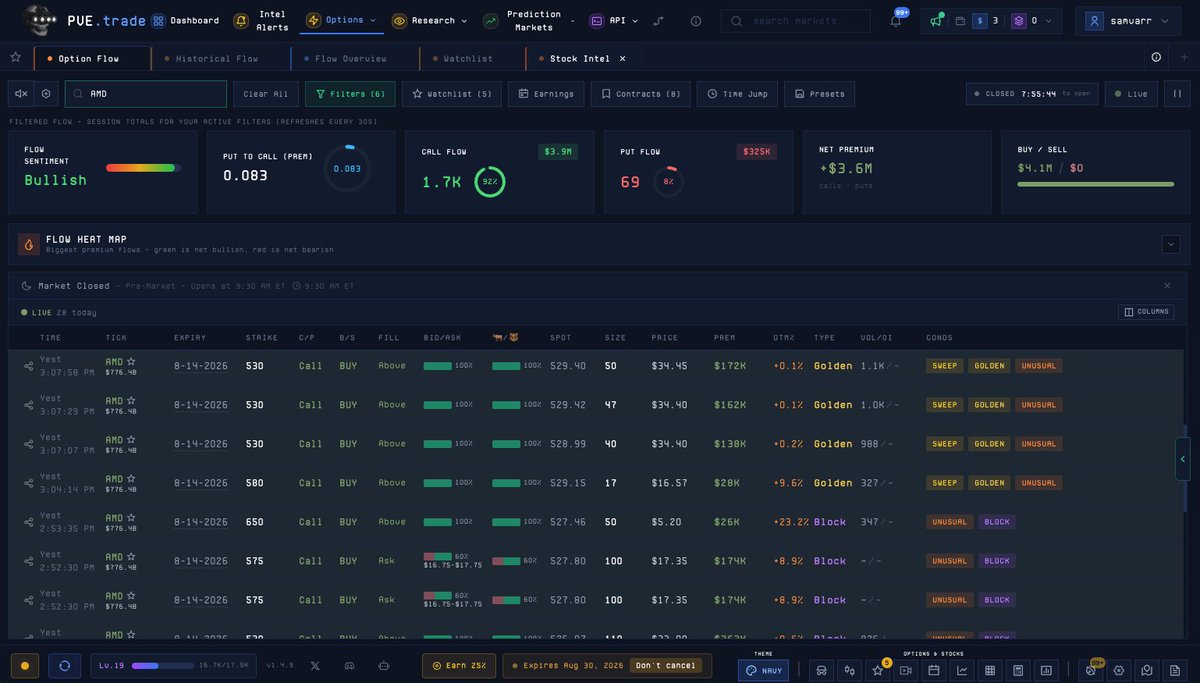This screenshot has height=683, width=1200.
Task: Open the Dashboard page
Action: coord(185,20)
